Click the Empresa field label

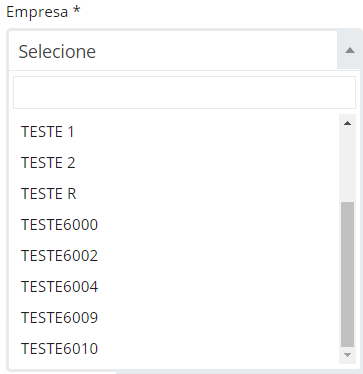[37, 12]
